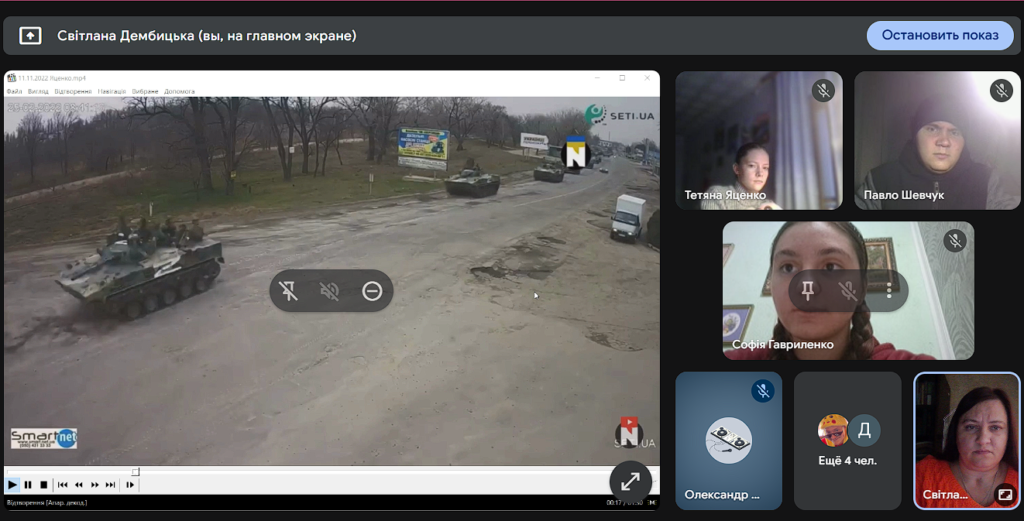Image resolution: width=1024 pixels, height=521 pixels.
Task: Pause the video in media player
Action: 28,485
